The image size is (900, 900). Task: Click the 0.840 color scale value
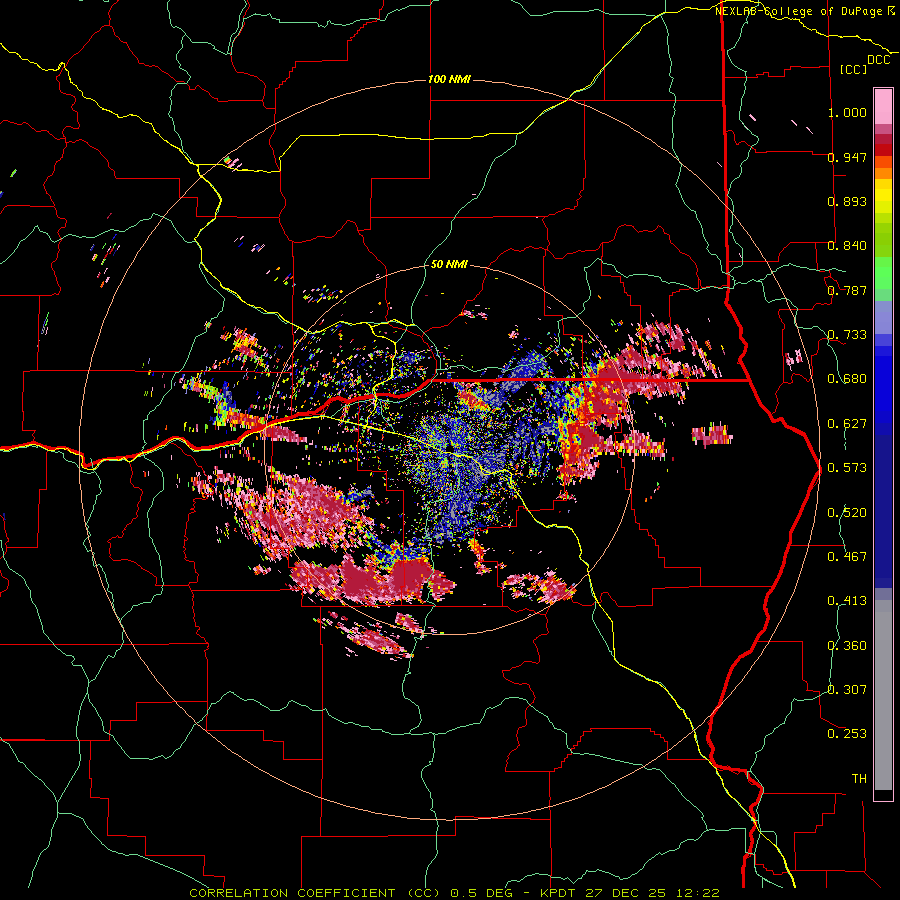pyautogui.click(x=847, y=246)
